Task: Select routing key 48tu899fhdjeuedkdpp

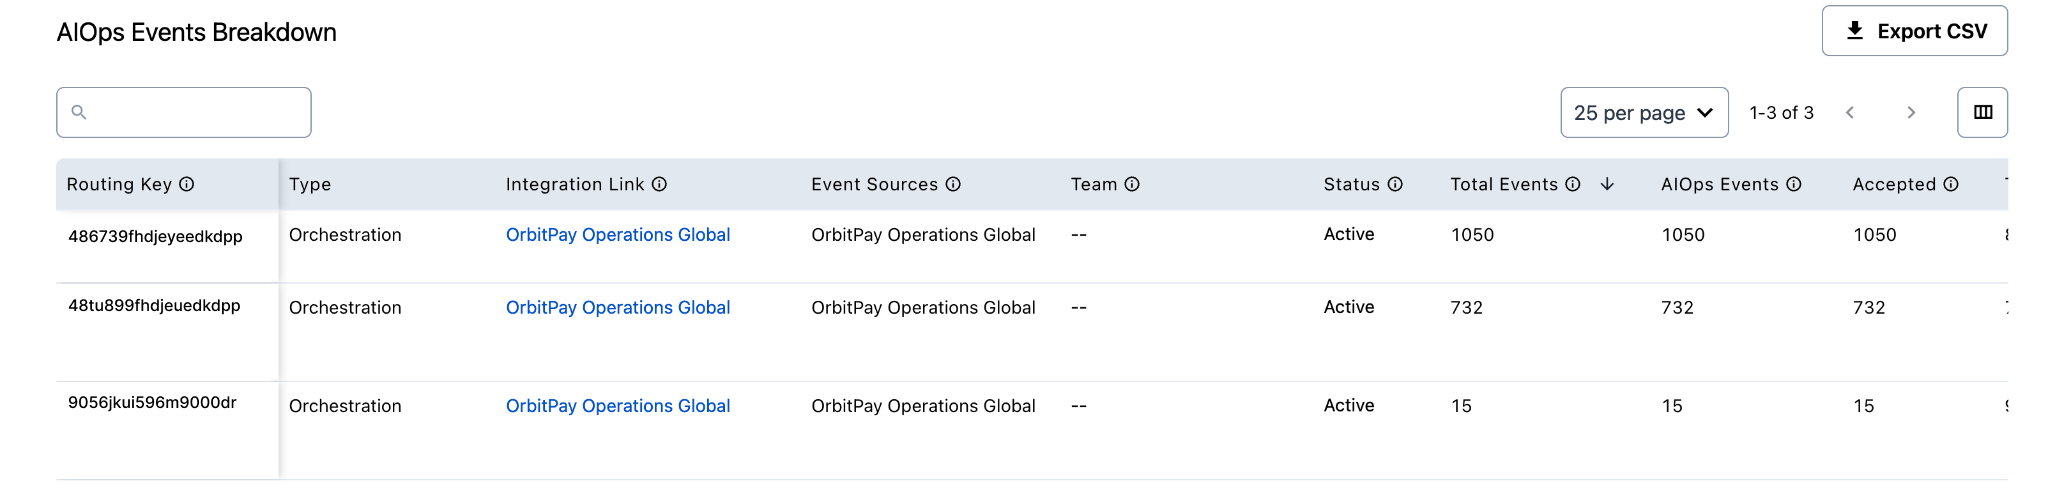Action: pos(154,306)
